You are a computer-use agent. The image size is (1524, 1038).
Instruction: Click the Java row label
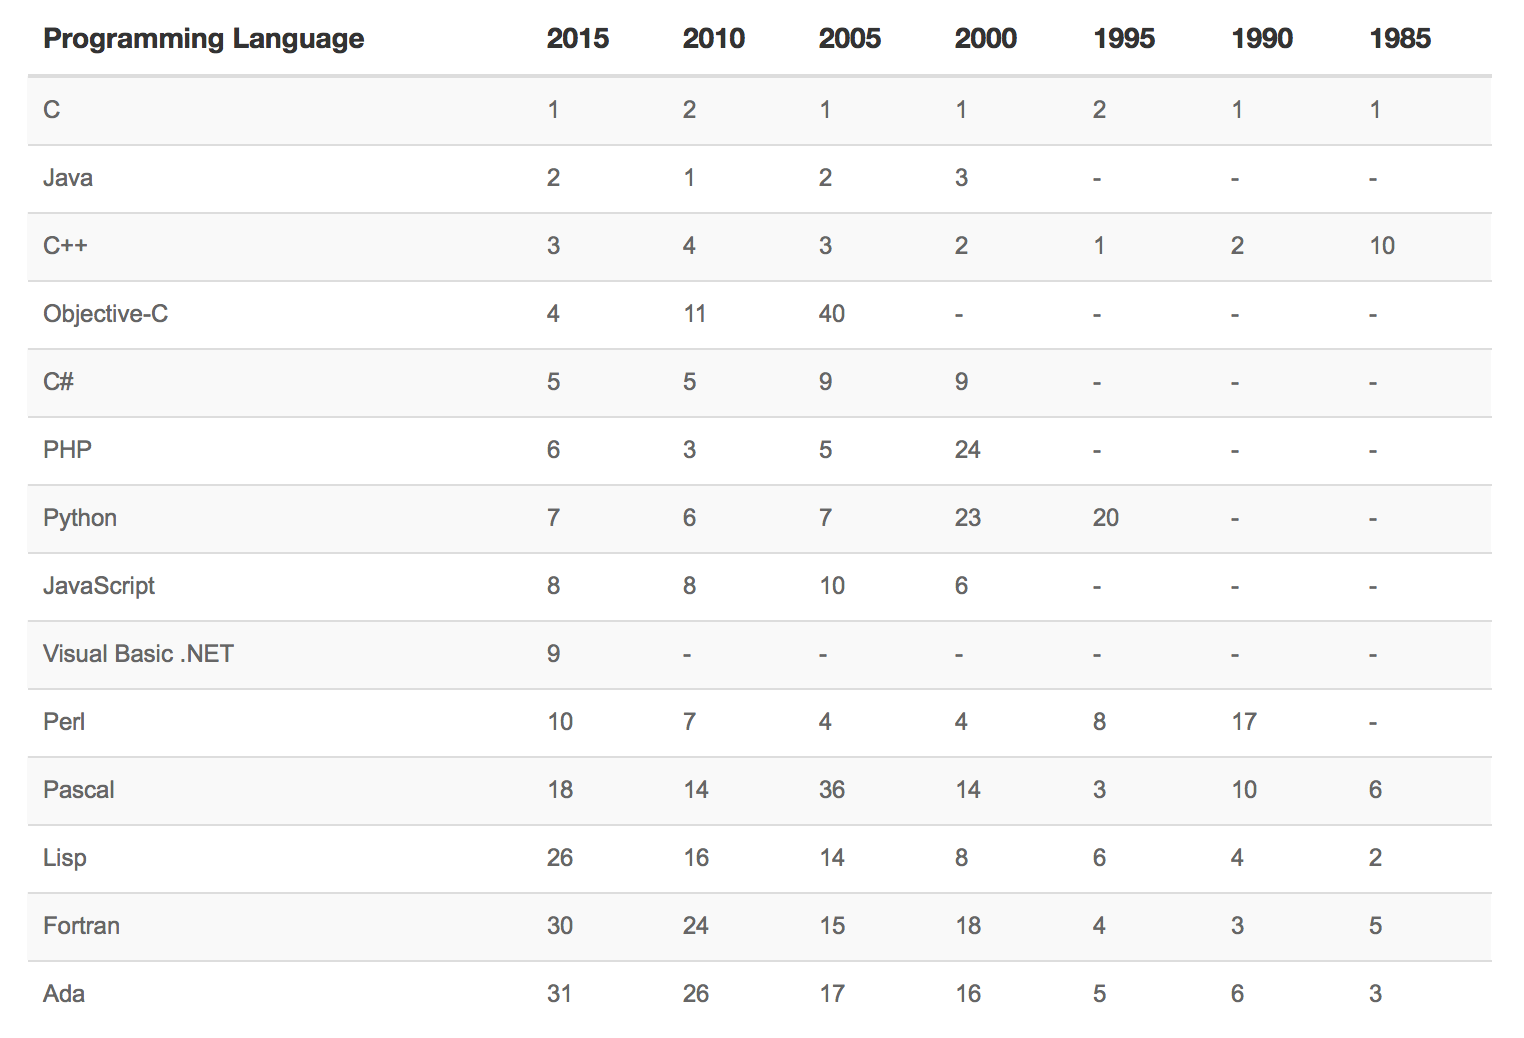pos(68,178)
